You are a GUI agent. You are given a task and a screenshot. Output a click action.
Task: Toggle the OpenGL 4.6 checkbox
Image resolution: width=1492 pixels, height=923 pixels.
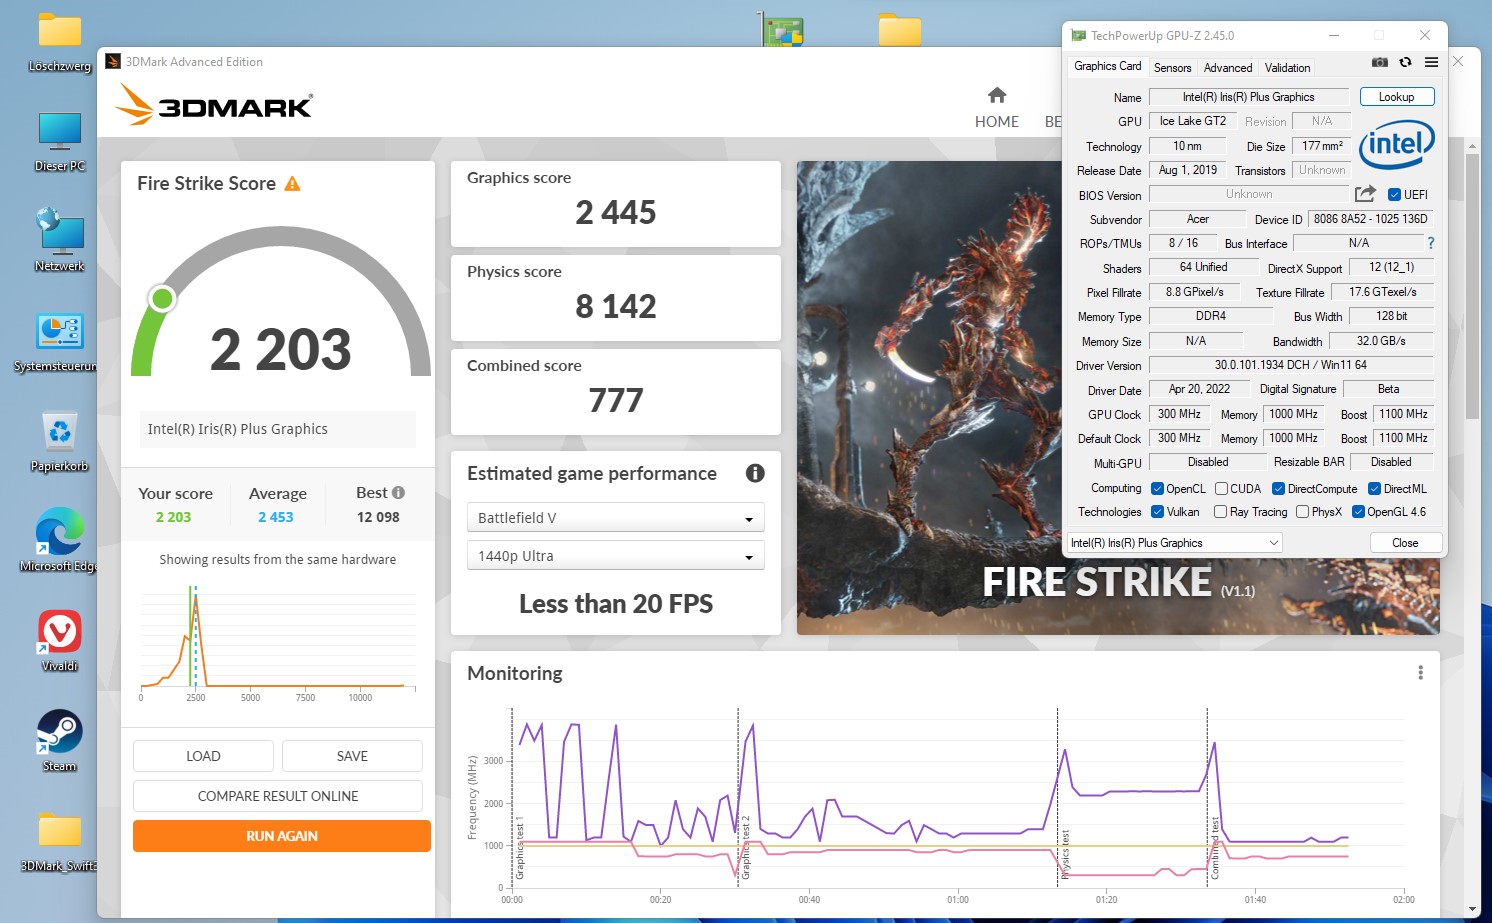[x=1358, y=512]
